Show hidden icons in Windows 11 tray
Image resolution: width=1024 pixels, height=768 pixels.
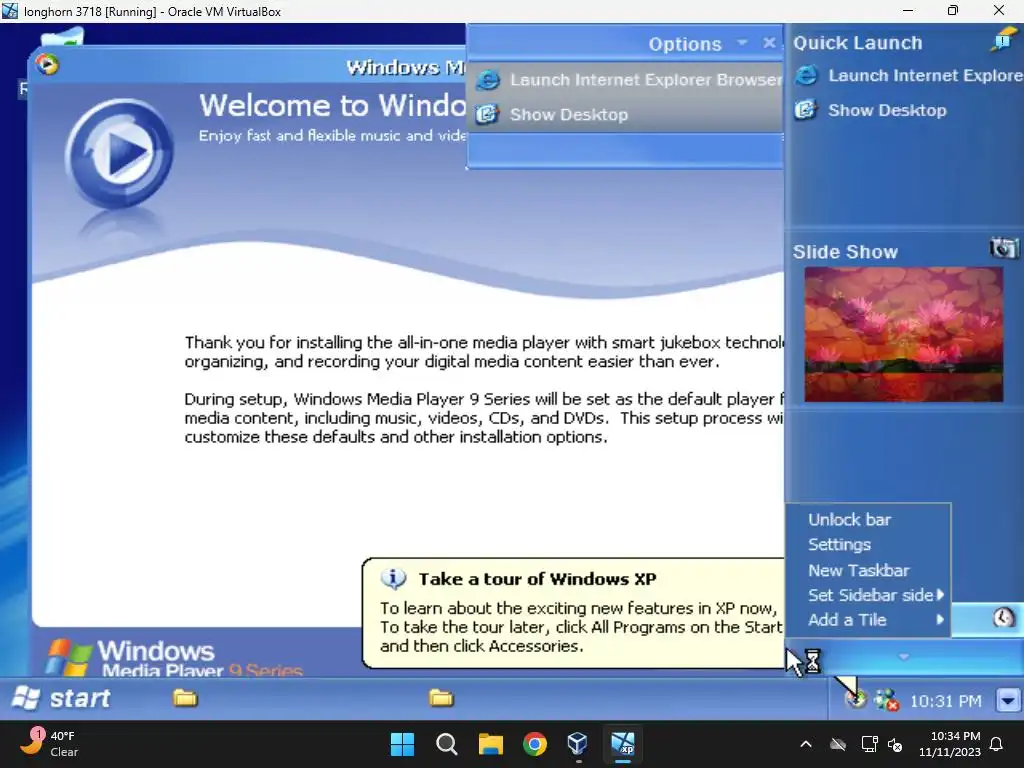tap(806, 744)
